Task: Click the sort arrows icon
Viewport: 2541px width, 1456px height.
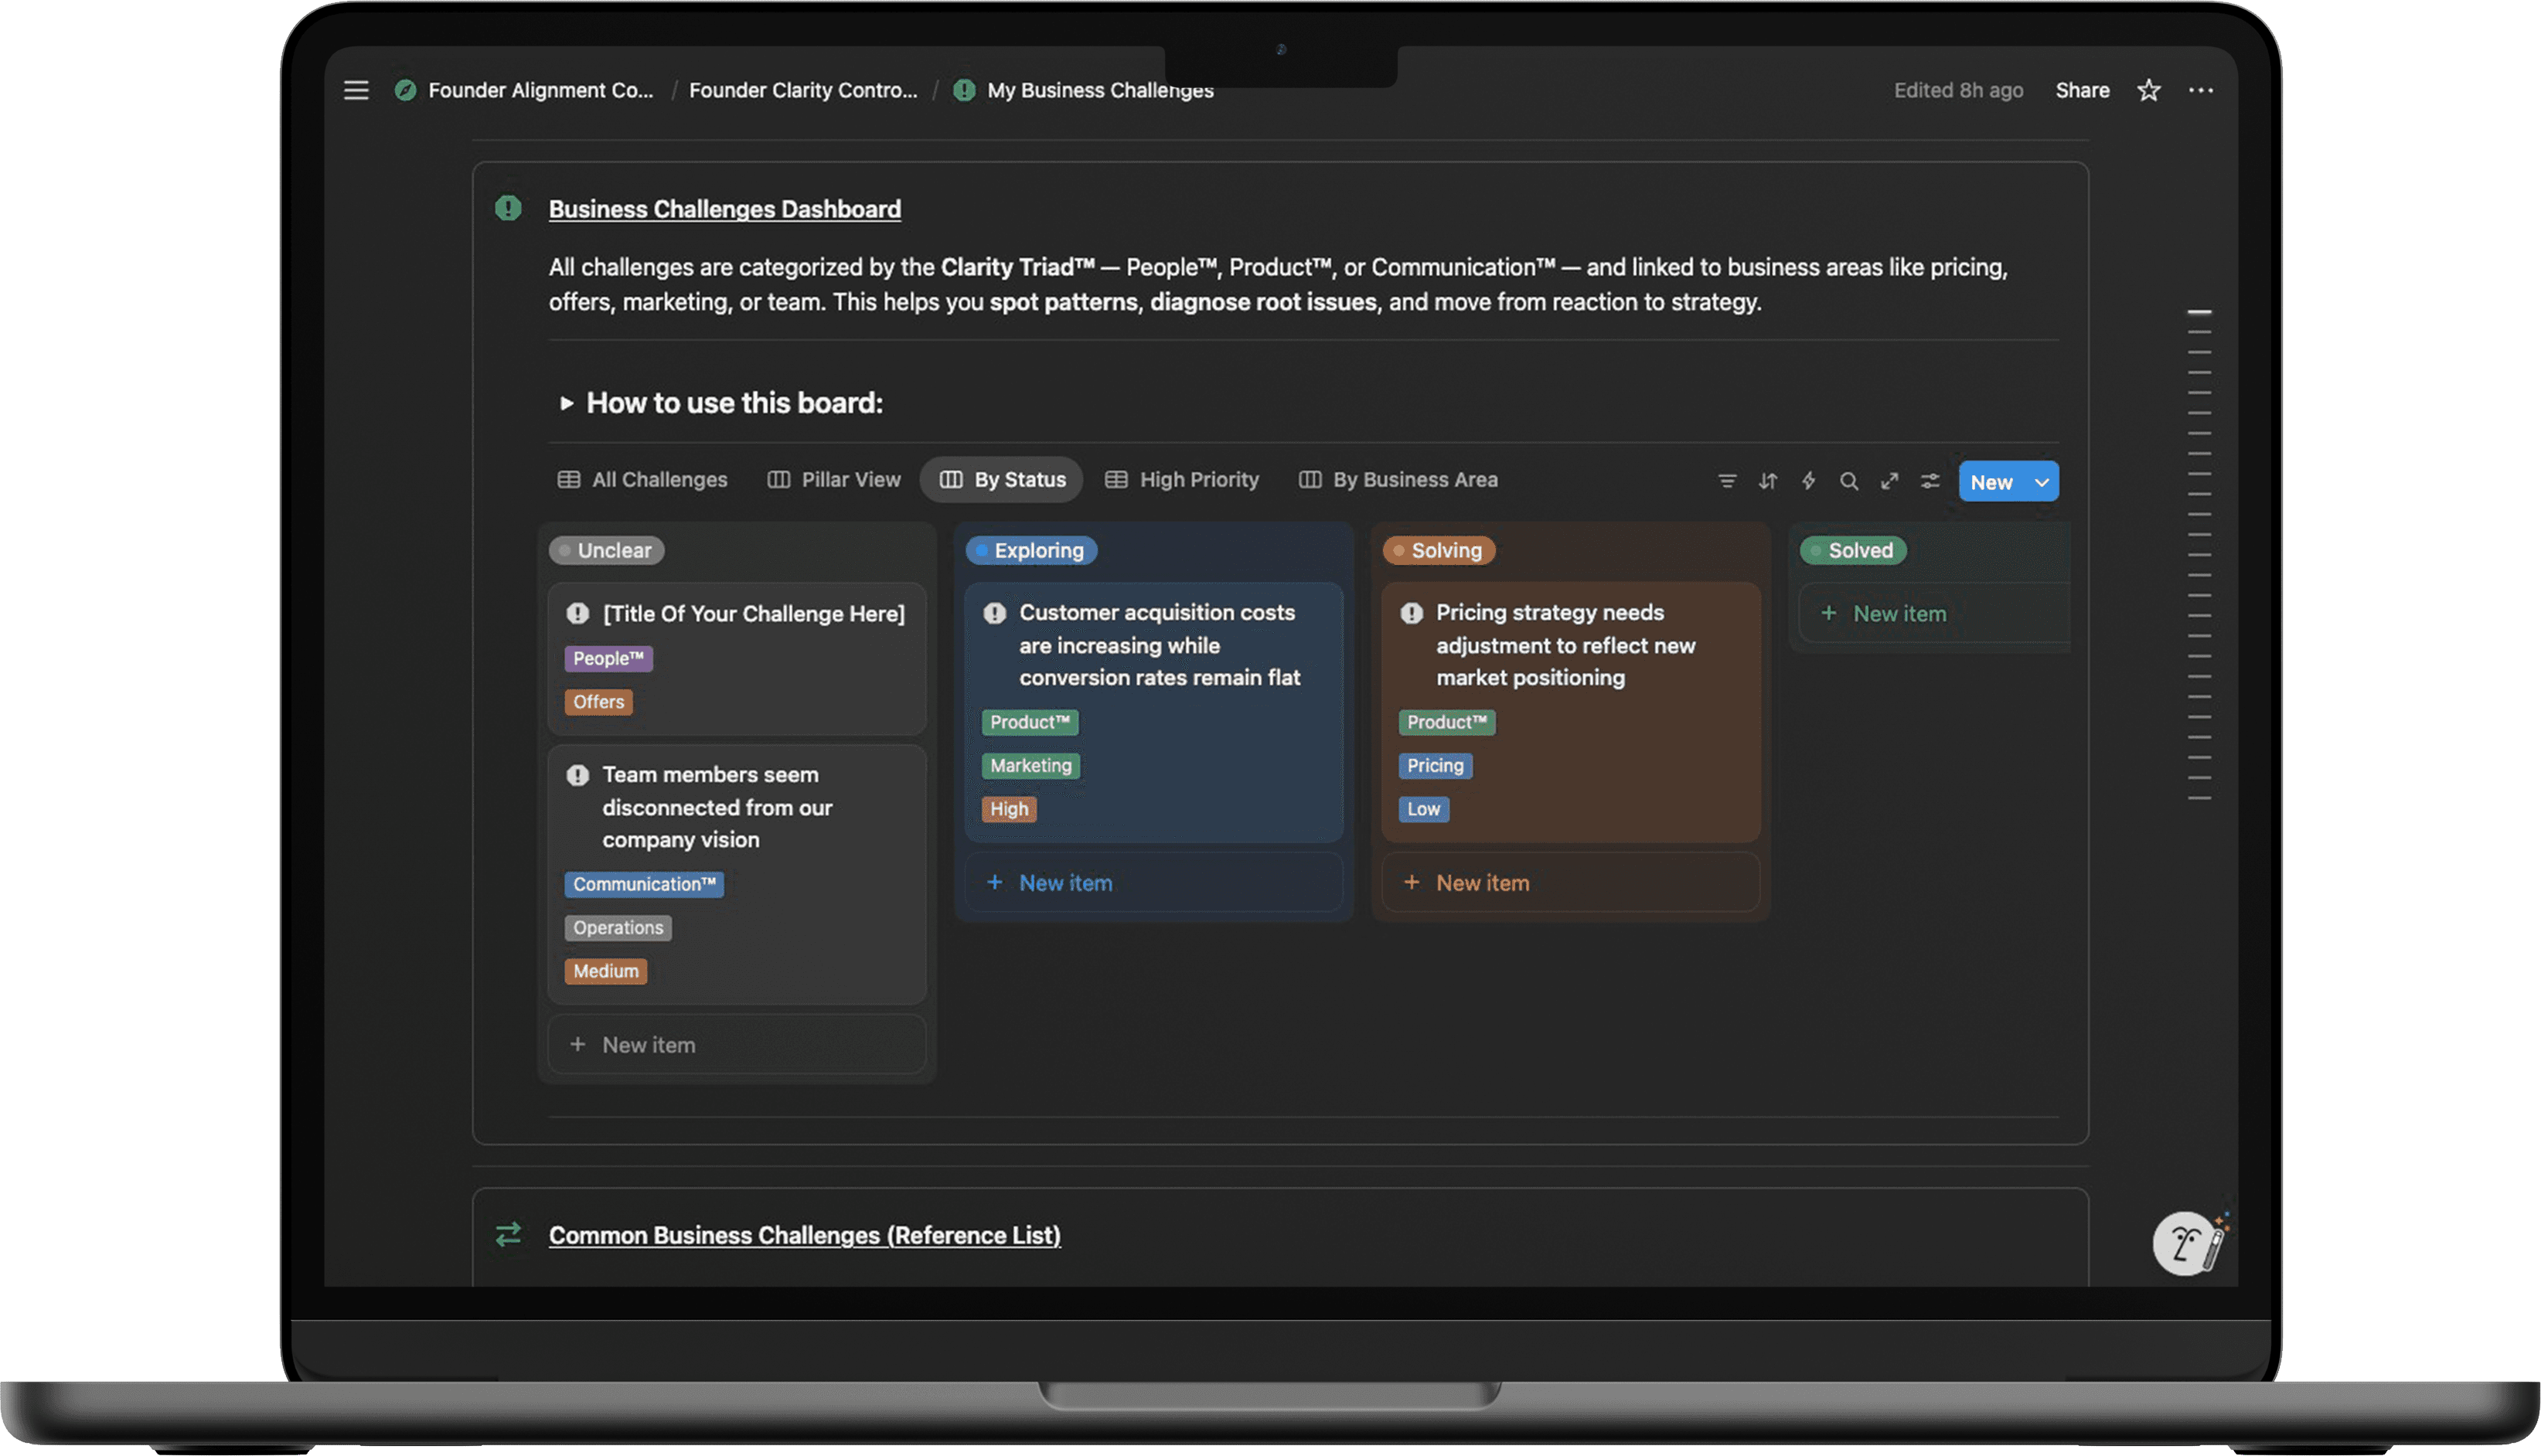Action: (1767, 481)
